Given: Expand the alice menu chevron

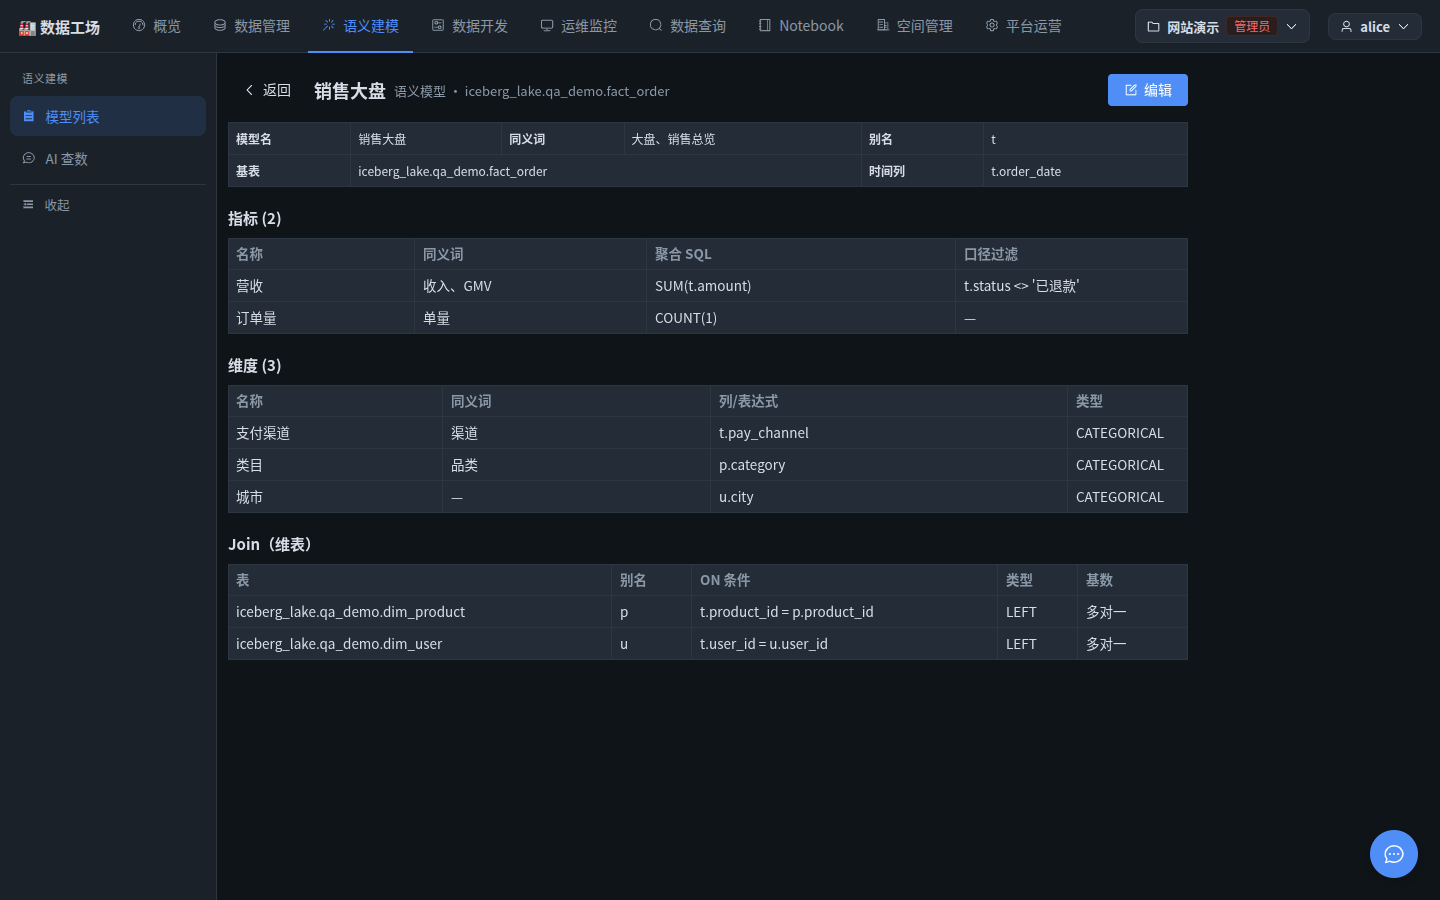Looking at the screenshot, I should click(1403, 27).
